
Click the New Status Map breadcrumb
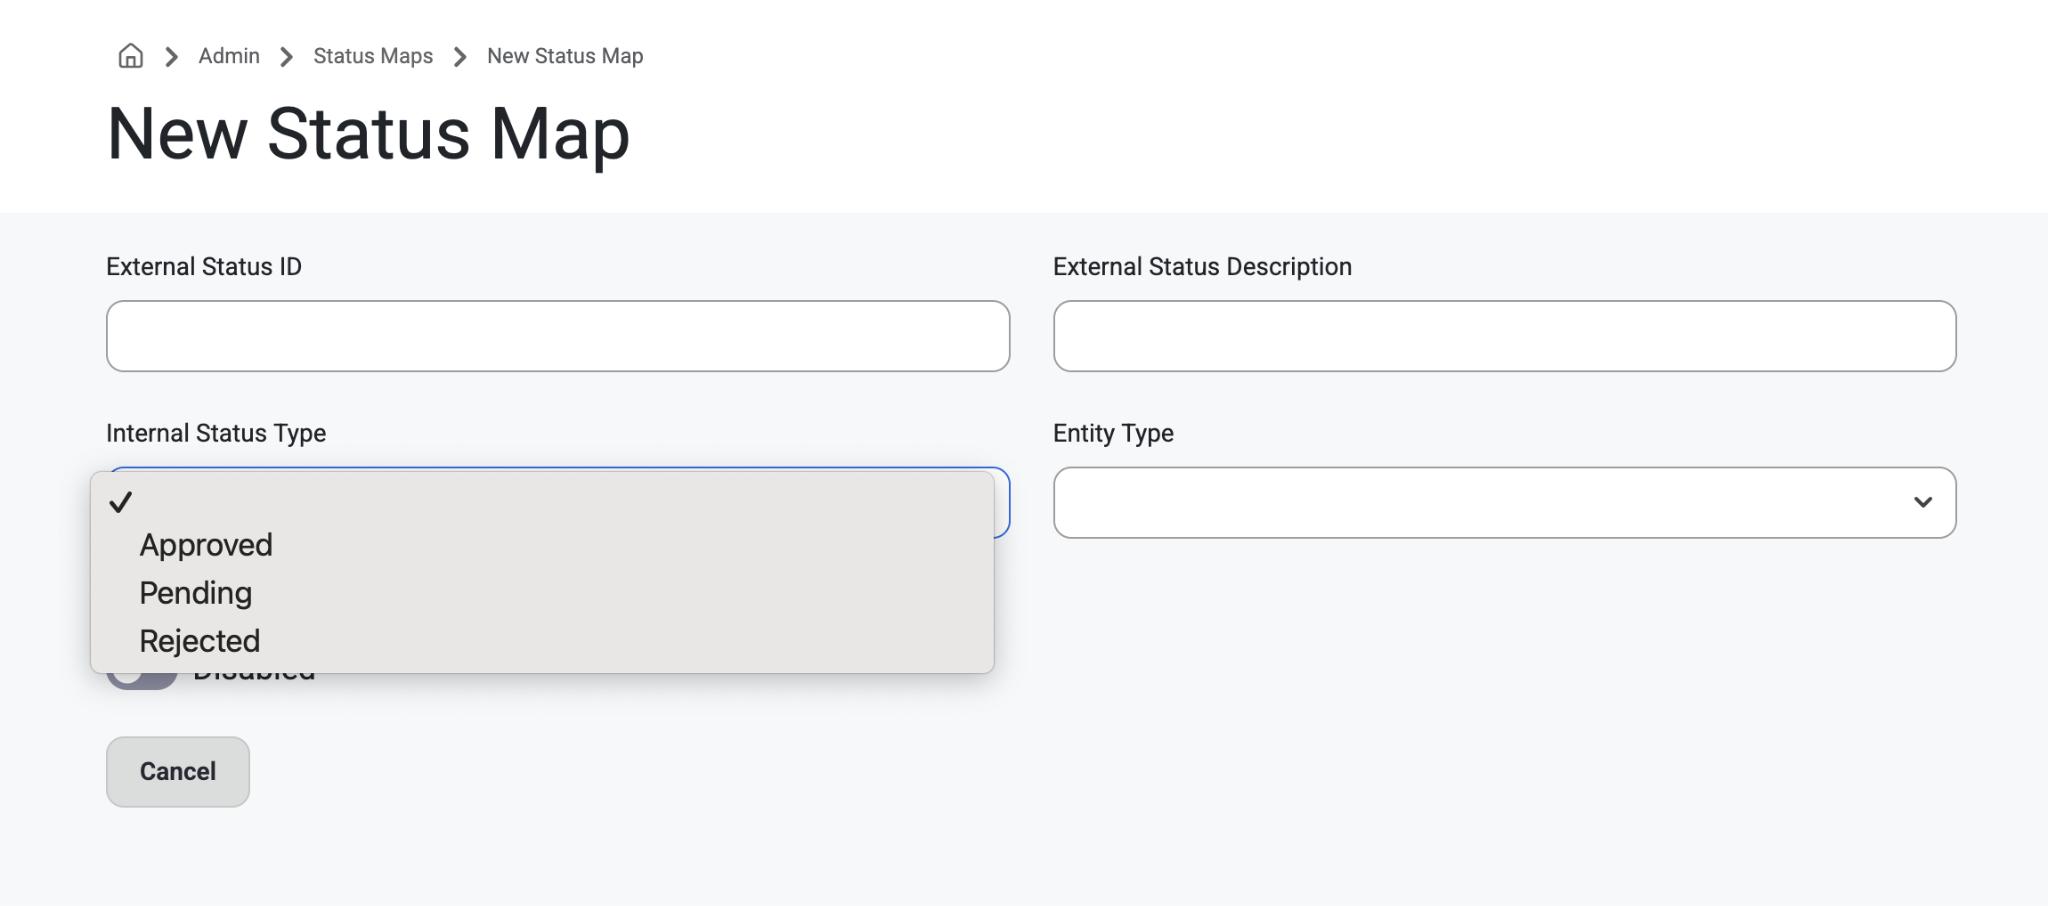(565, 56)
